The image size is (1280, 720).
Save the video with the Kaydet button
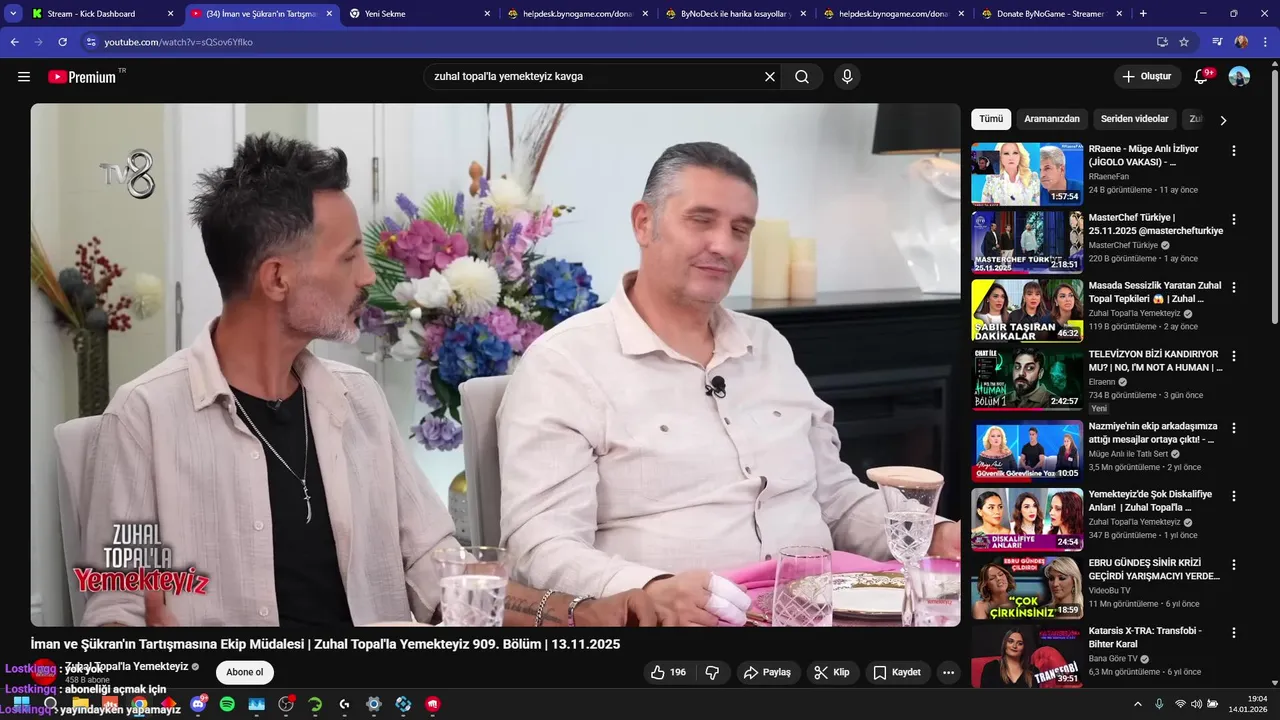[x=898, y=672]
